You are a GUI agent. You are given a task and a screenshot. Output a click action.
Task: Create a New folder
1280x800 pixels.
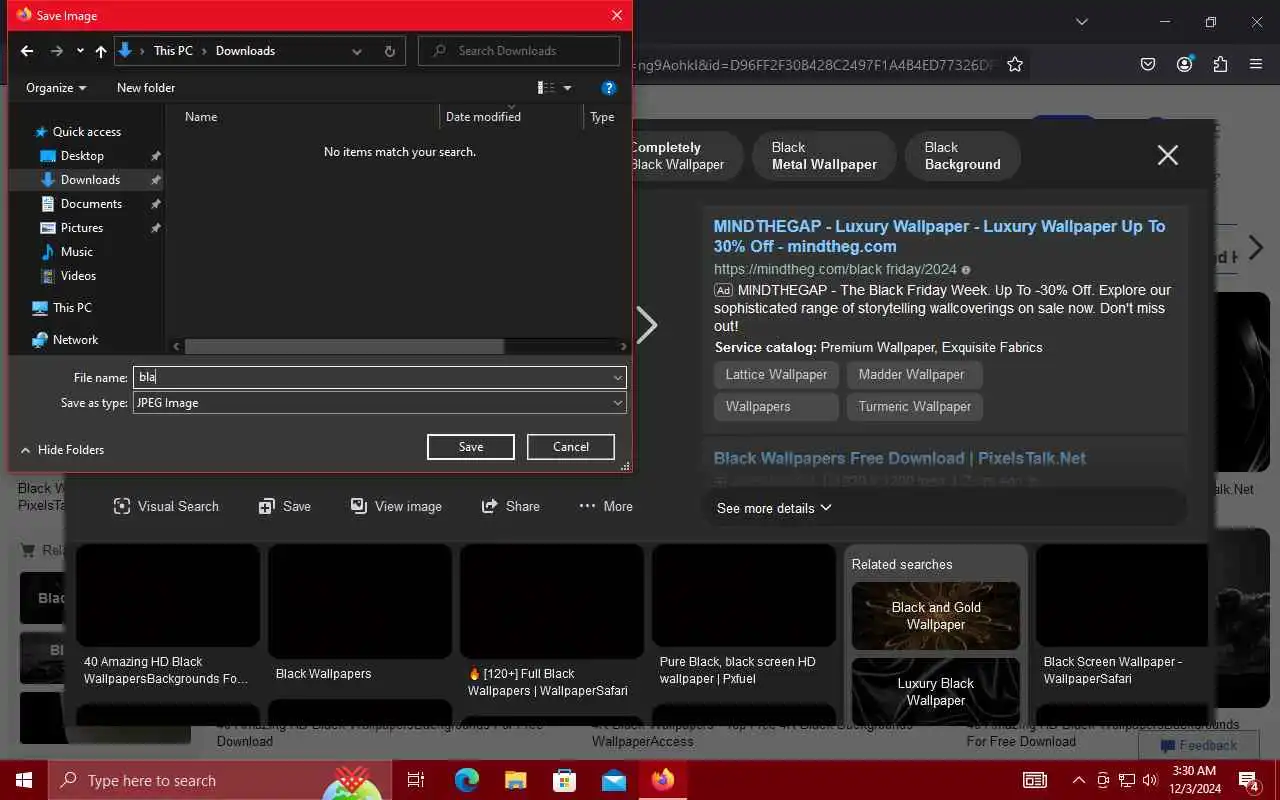pyautogui.click(x=146, y=88)
